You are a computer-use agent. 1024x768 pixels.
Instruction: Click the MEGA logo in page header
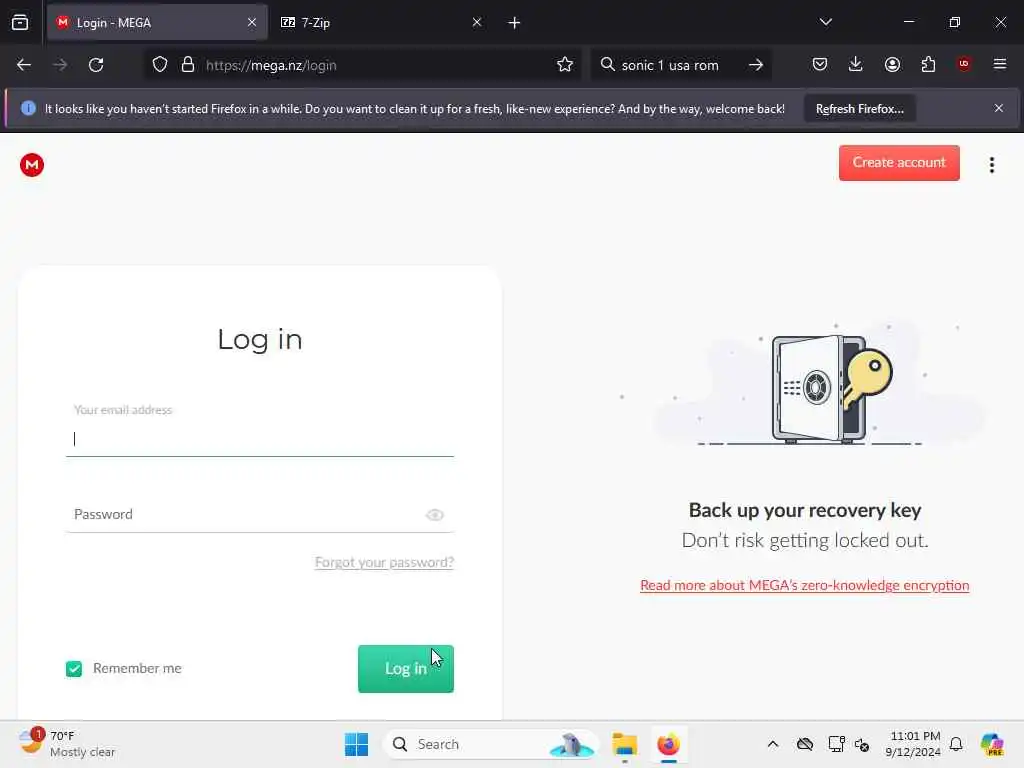pyautogui.click(x=32, y=165)
